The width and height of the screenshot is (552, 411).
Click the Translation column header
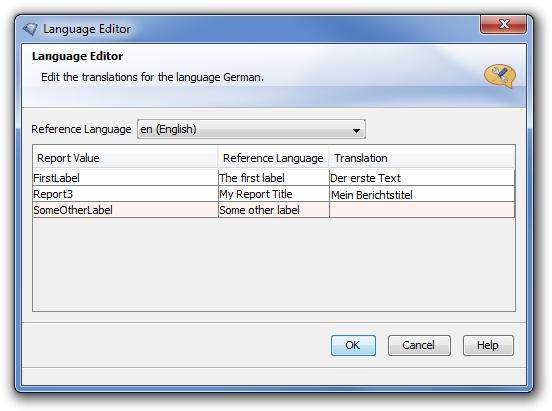point(421,158)
